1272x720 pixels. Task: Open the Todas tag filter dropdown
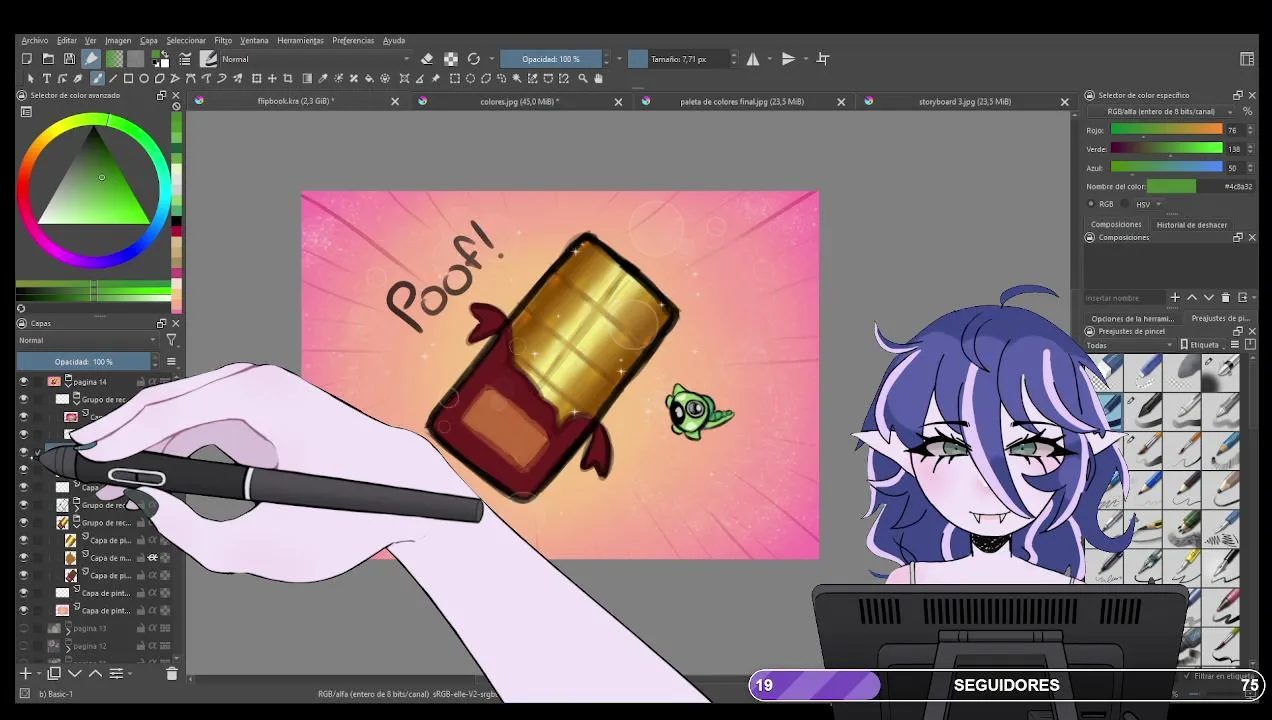pyautogui.click(x=1130, y=345)
